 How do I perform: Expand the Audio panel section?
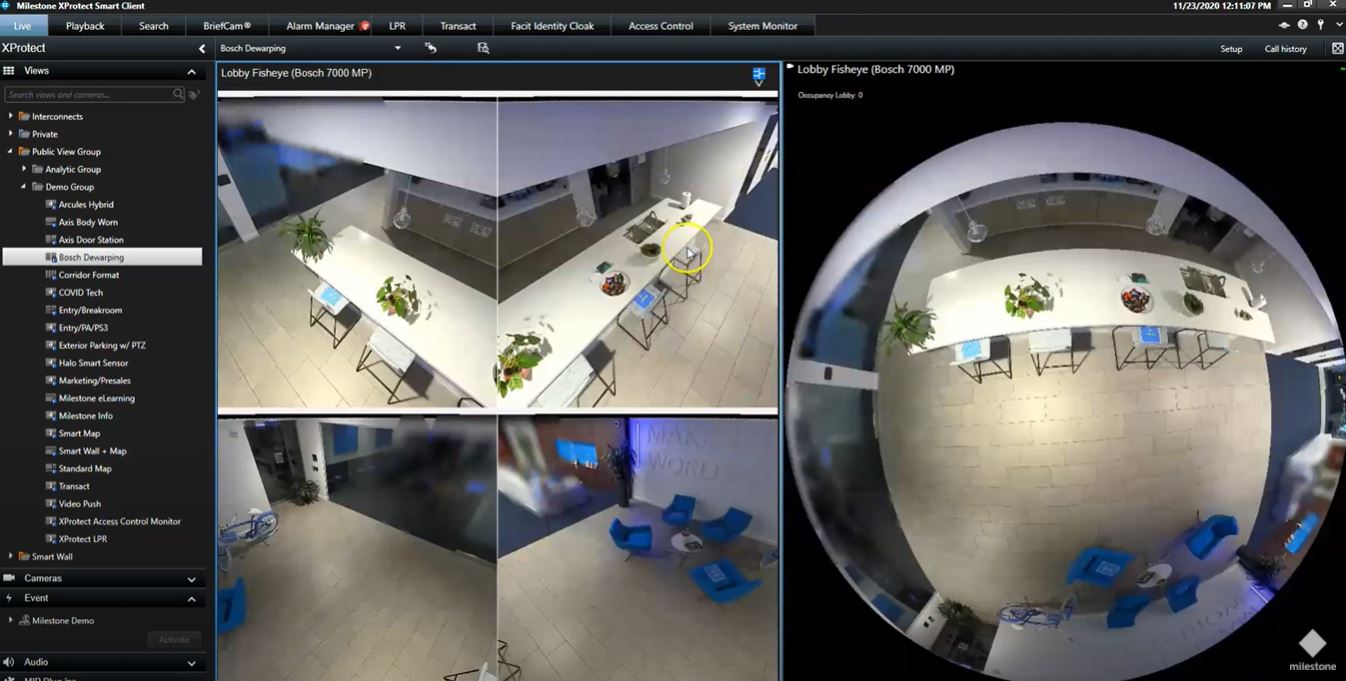coord(191,663)
